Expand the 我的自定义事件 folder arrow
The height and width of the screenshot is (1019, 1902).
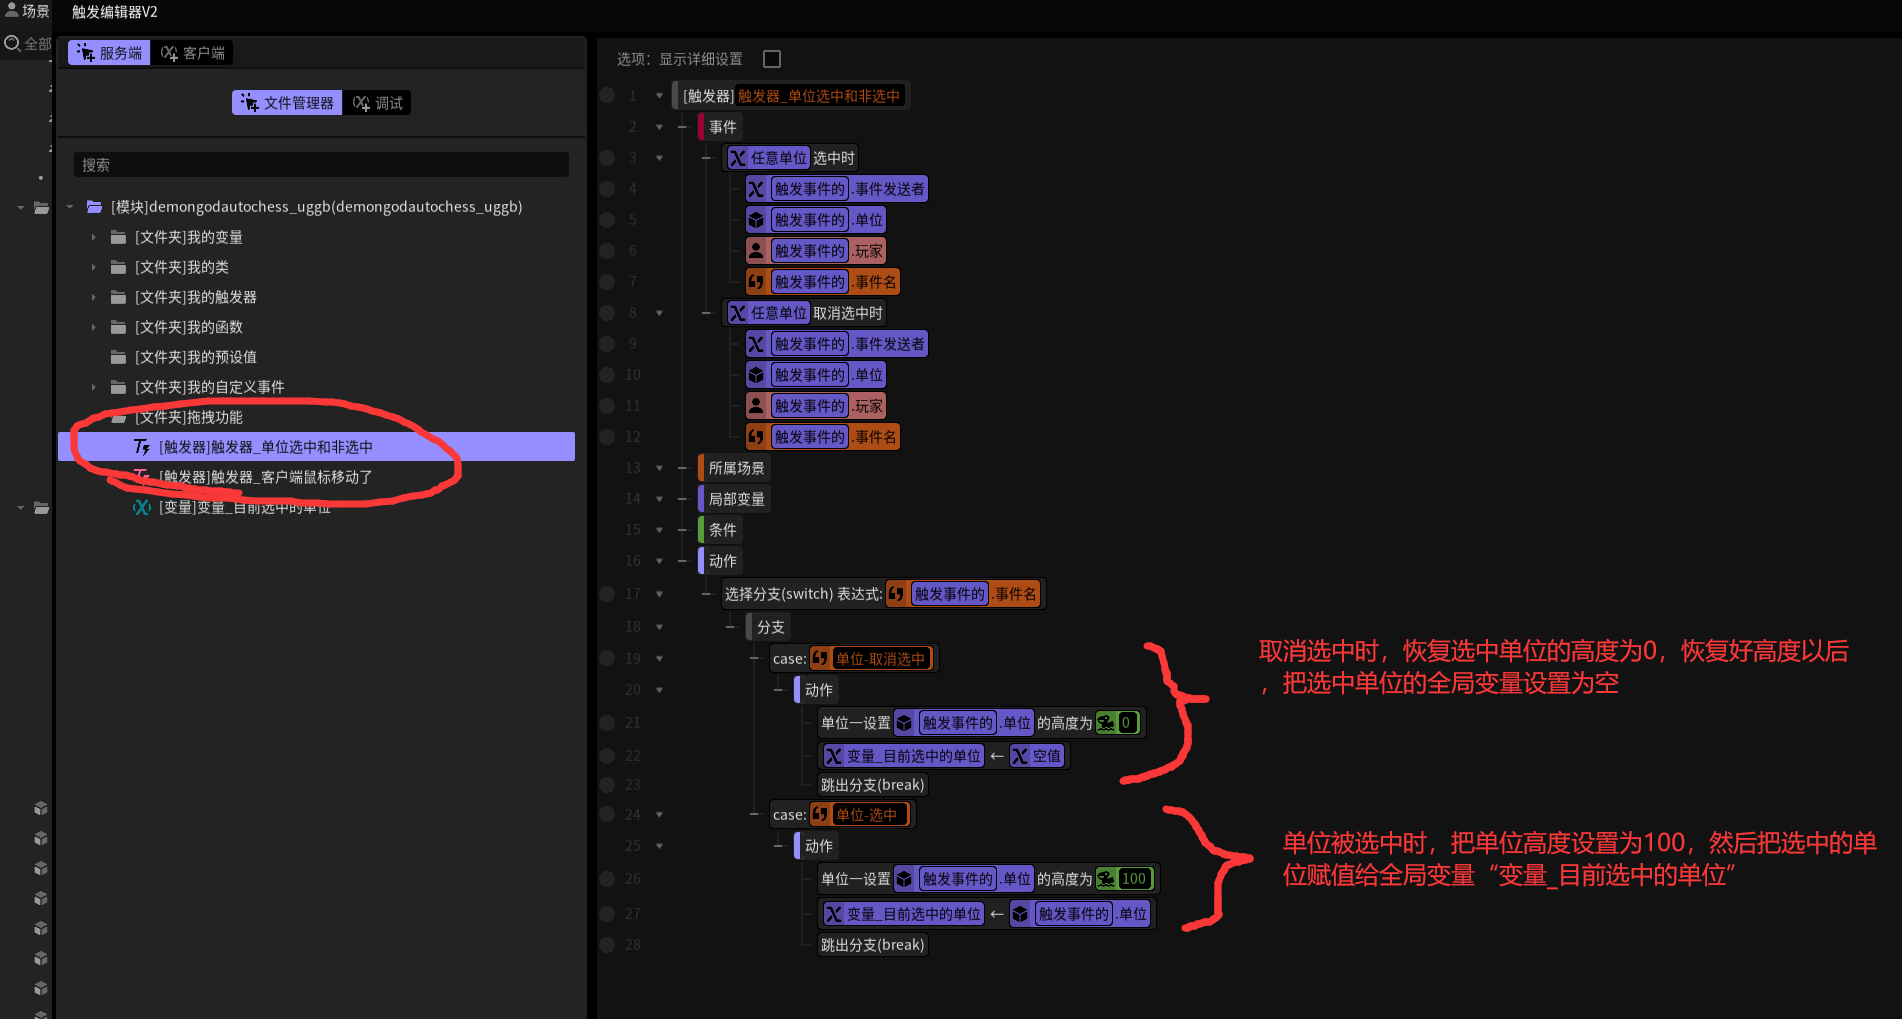tap(94, 387)
